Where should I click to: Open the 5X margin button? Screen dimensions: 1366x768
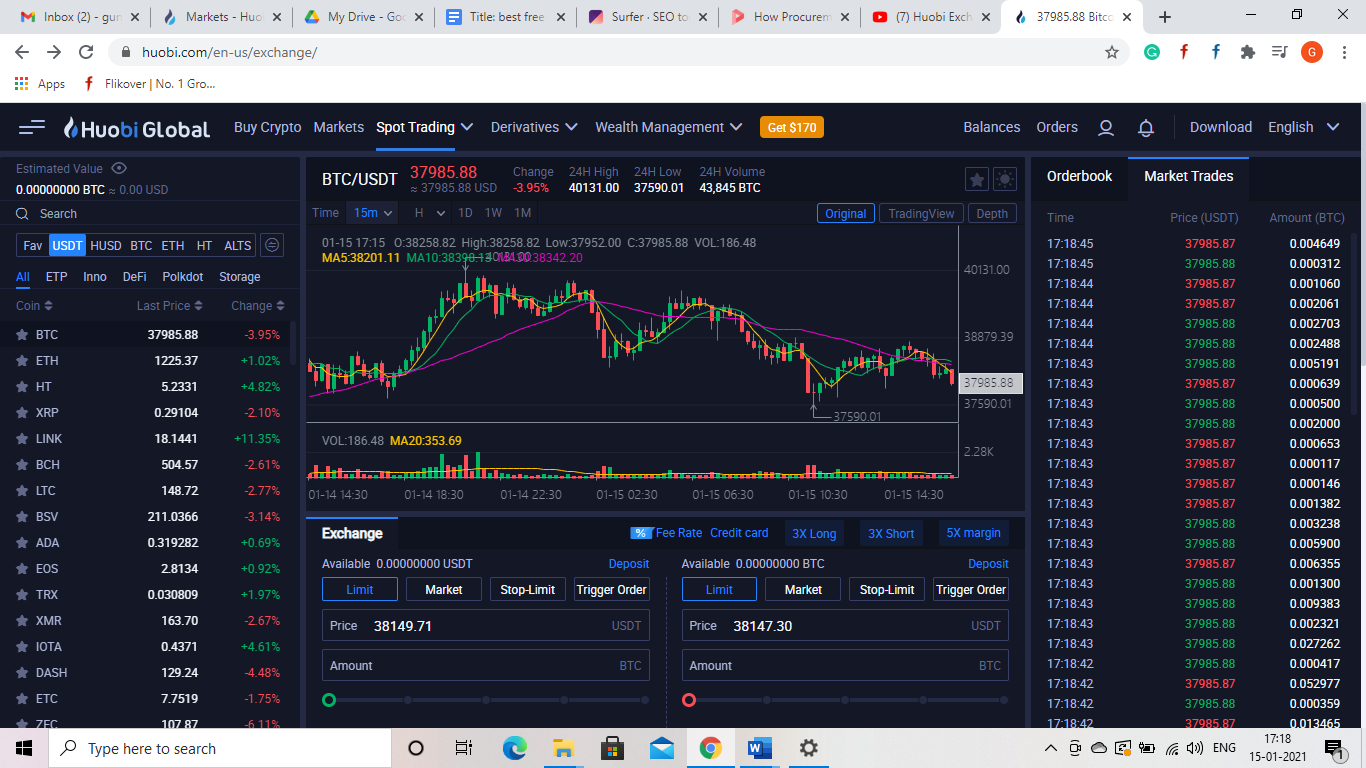click(x=973, y=533)
